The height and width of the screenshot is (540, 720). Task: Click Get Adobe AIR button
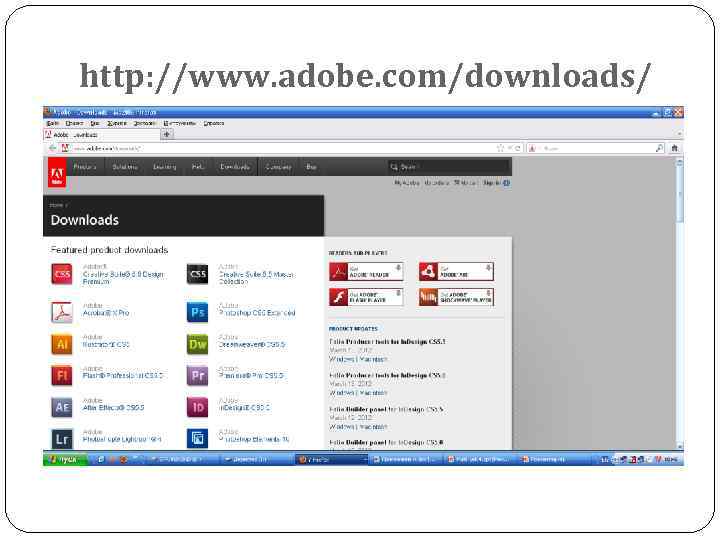(x=456, y=271)
